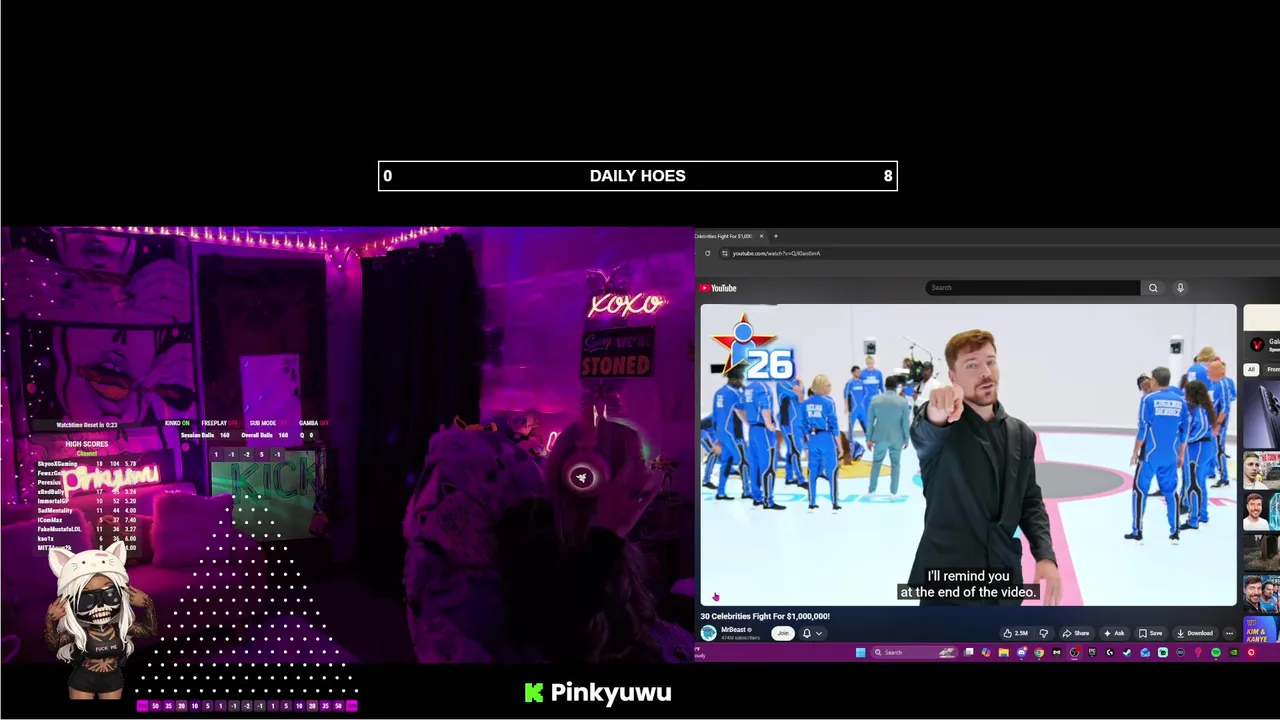Click 'ImmortalGP' in high scores list
Screen dimensions: 1280x720
(x=53, y=501)
